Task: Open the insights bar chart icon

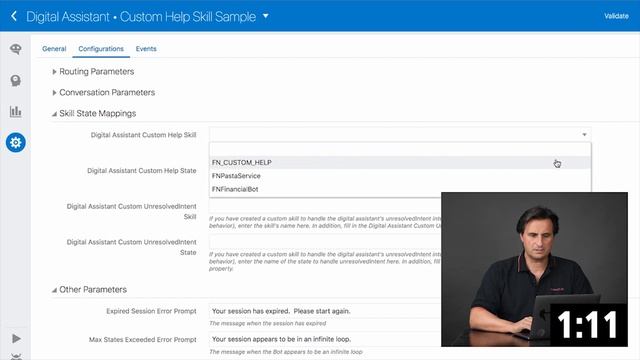Action: [16, 111]
